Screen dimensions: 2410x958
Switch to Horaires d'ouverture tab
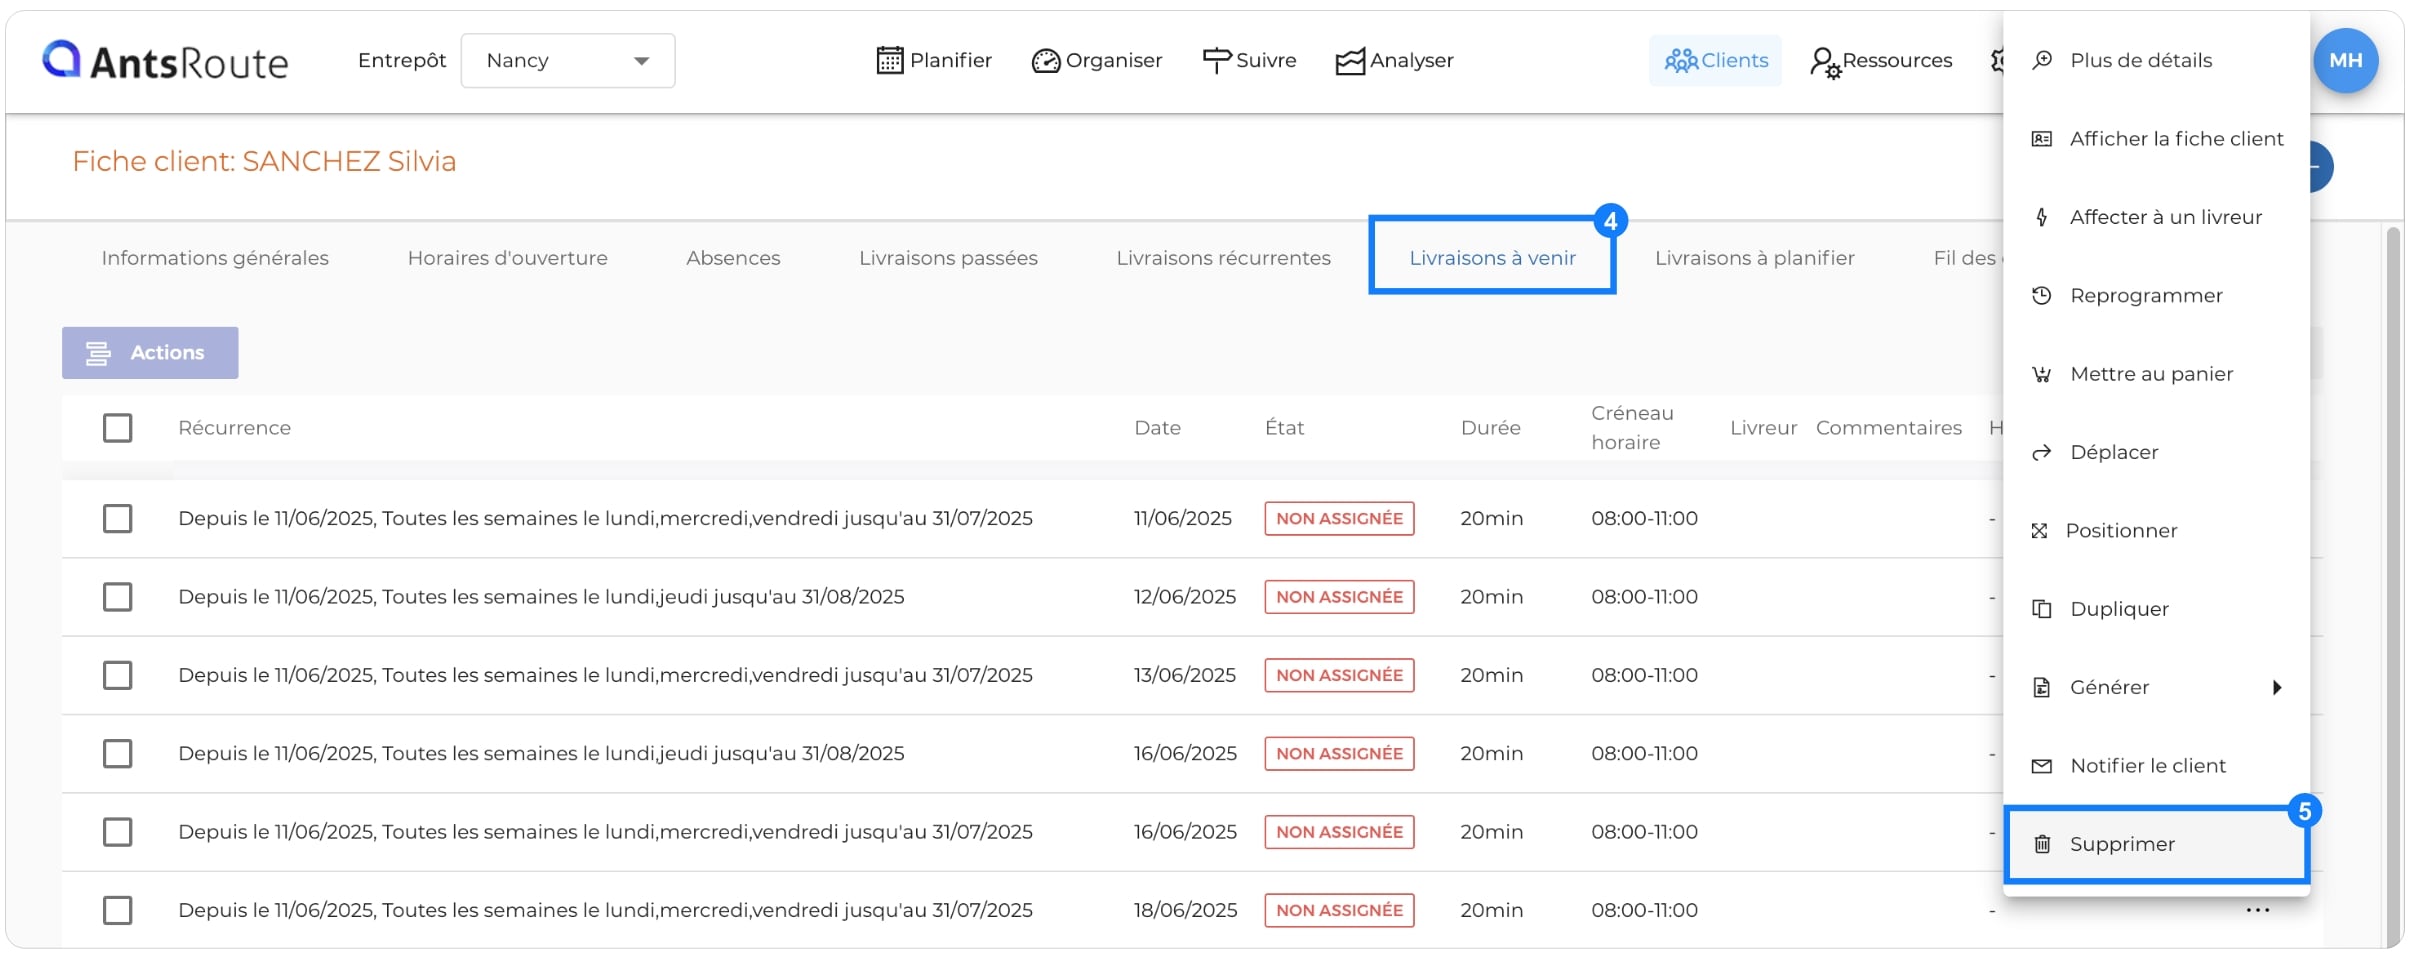[507, 258]
